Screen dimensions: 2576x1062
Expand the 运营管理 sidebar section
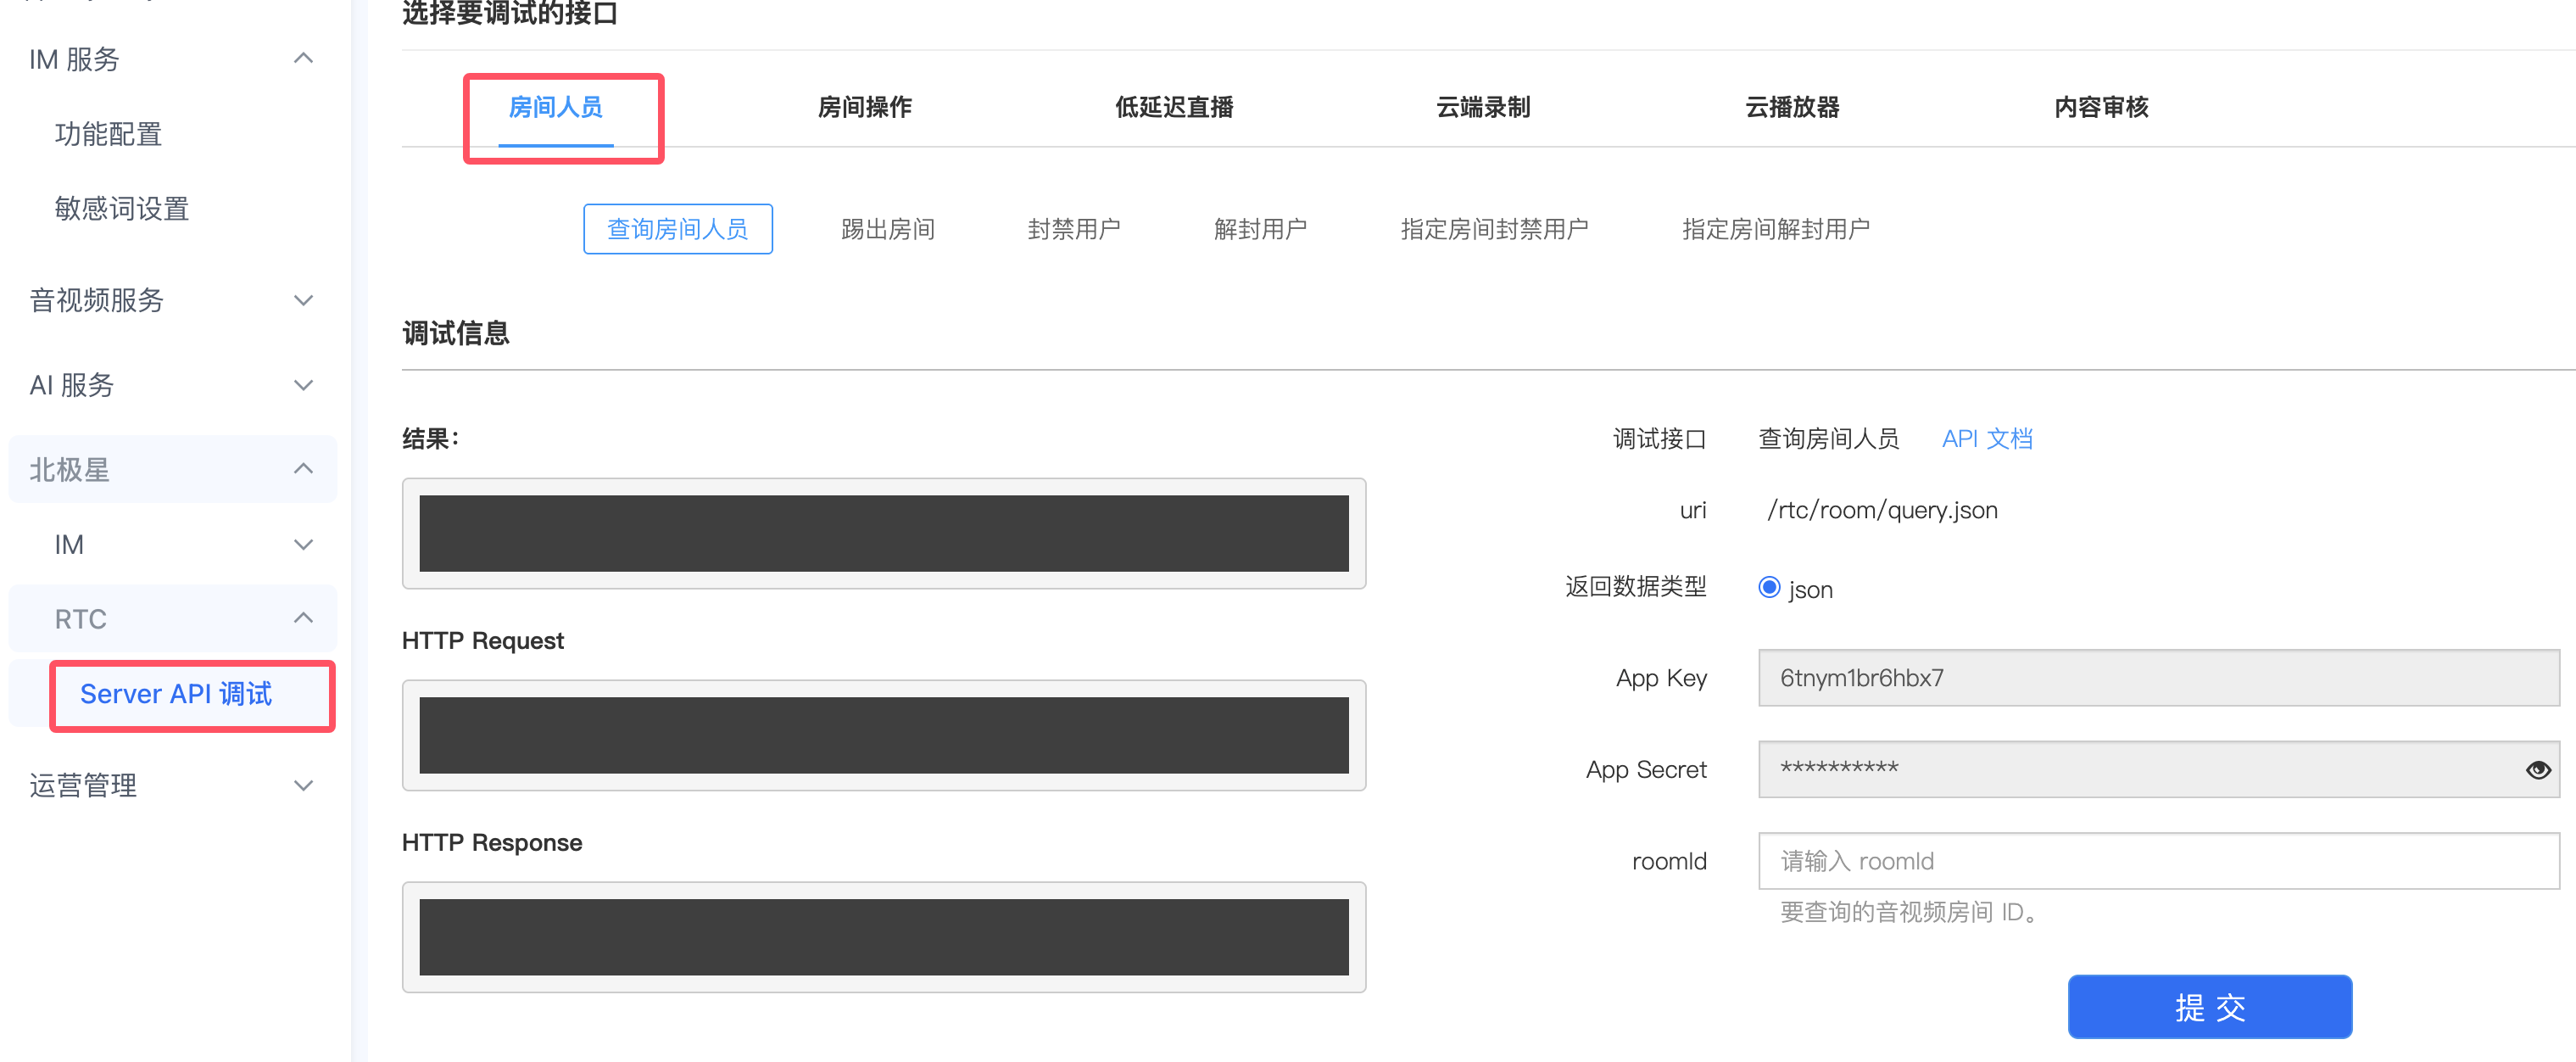click(x=172, y=785)
